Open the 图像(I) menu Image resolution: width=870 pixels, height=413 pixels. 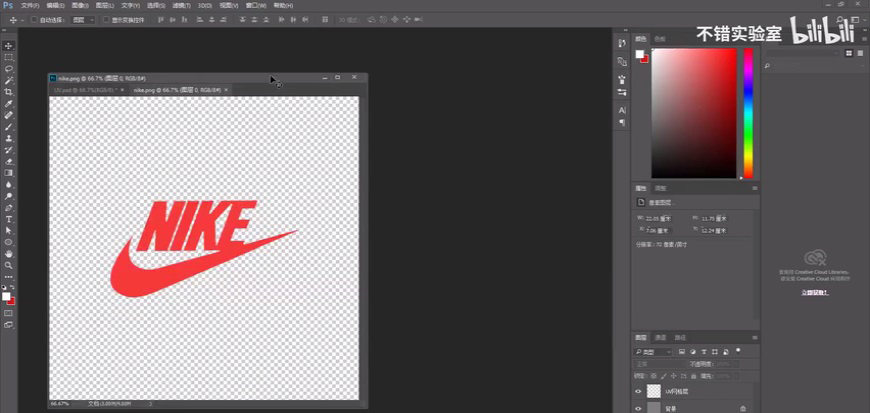[79, 6]
